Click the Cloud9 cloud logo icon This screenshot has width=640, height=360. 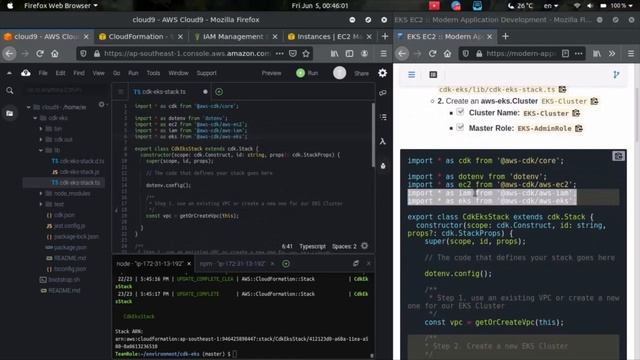click(x=26, y=73)
